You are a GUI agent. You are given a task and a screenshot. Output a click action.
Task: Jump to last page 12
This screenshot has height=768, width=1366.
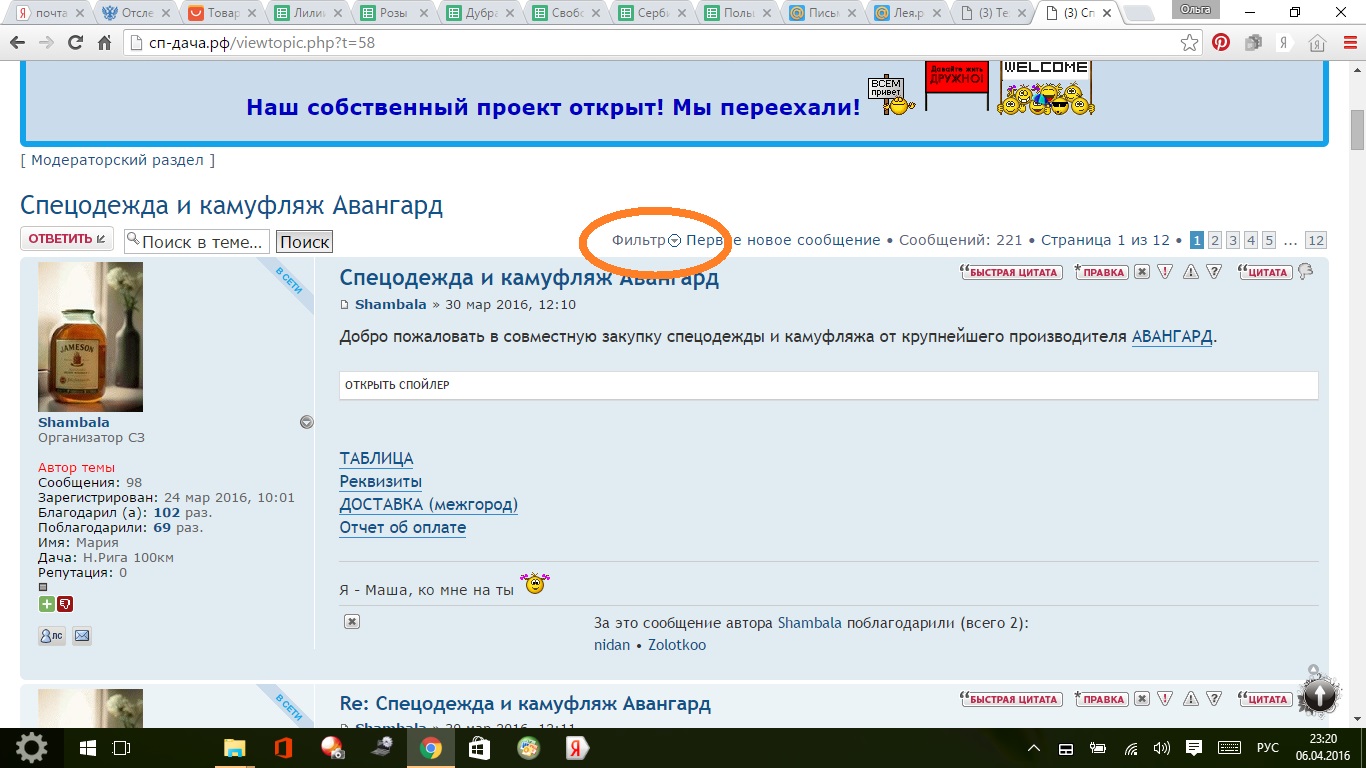click(x=1316, y=240)
